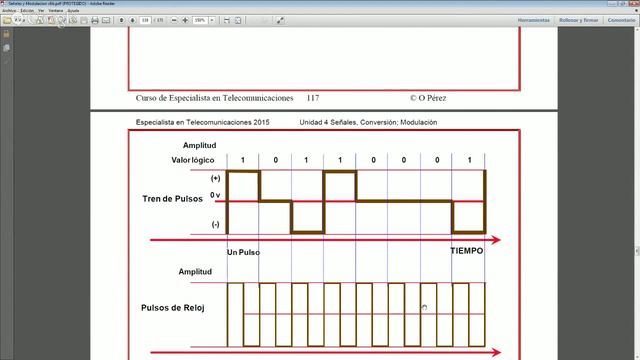640x360 pixels.
Task: Click the vertical scrollbar on the right
Action: pos(637,192)
